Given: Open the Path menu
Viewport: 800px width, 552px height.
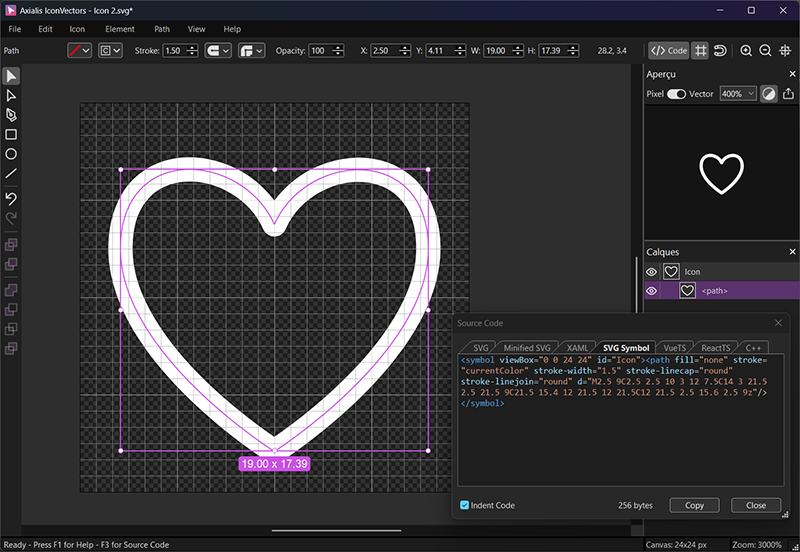Looking at the screenshot, I should tap(162, 29).
